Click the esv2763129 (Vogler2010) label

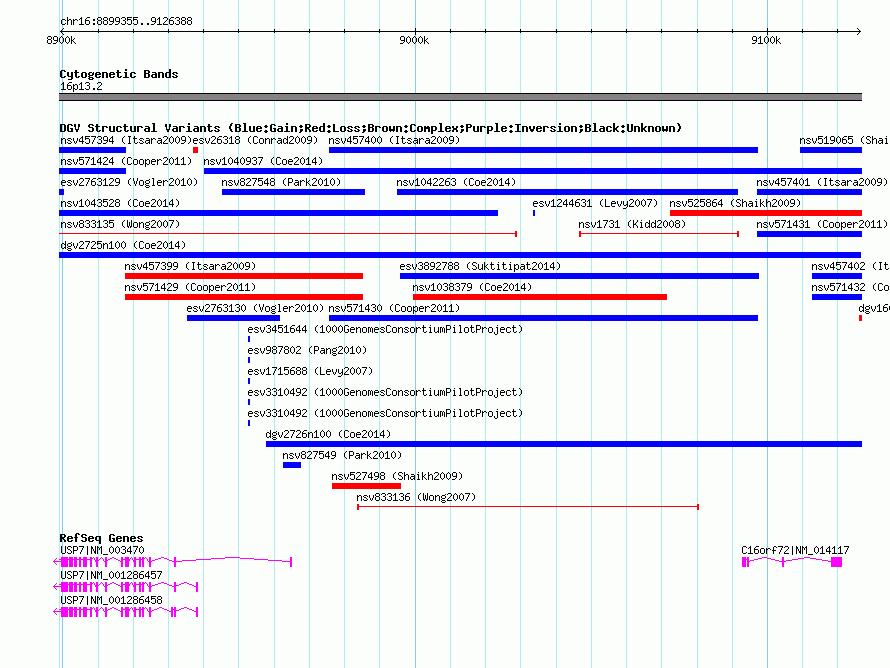click(x=129, y=182)
